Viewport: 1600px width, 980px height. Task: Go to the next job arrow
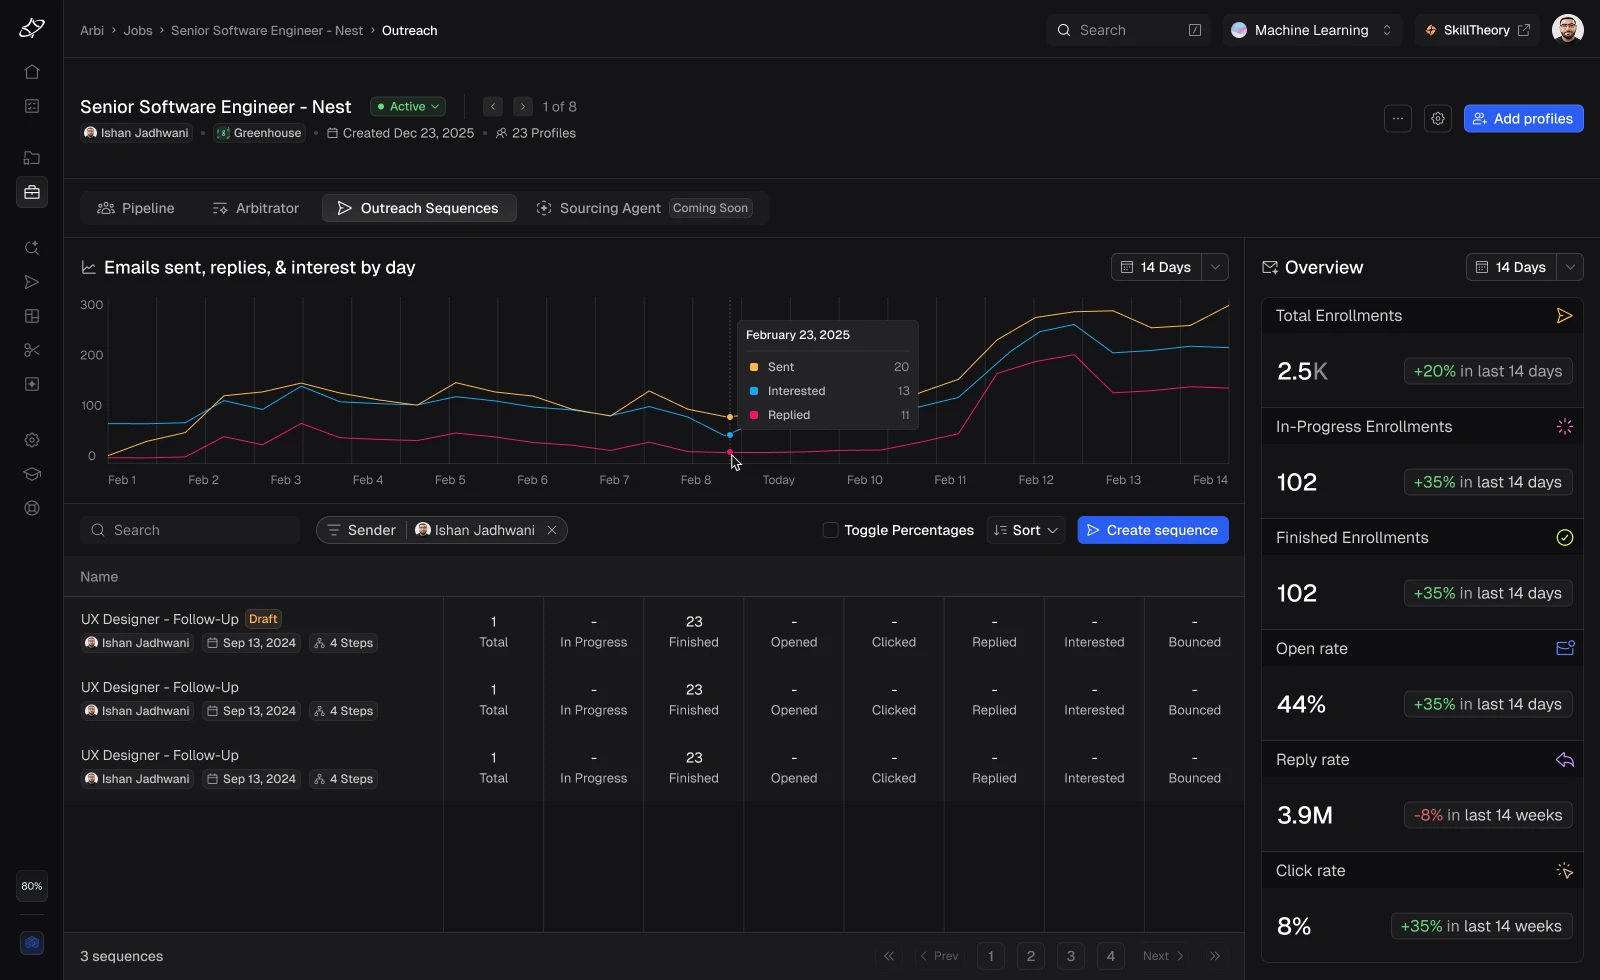click(x=523, y=106)
